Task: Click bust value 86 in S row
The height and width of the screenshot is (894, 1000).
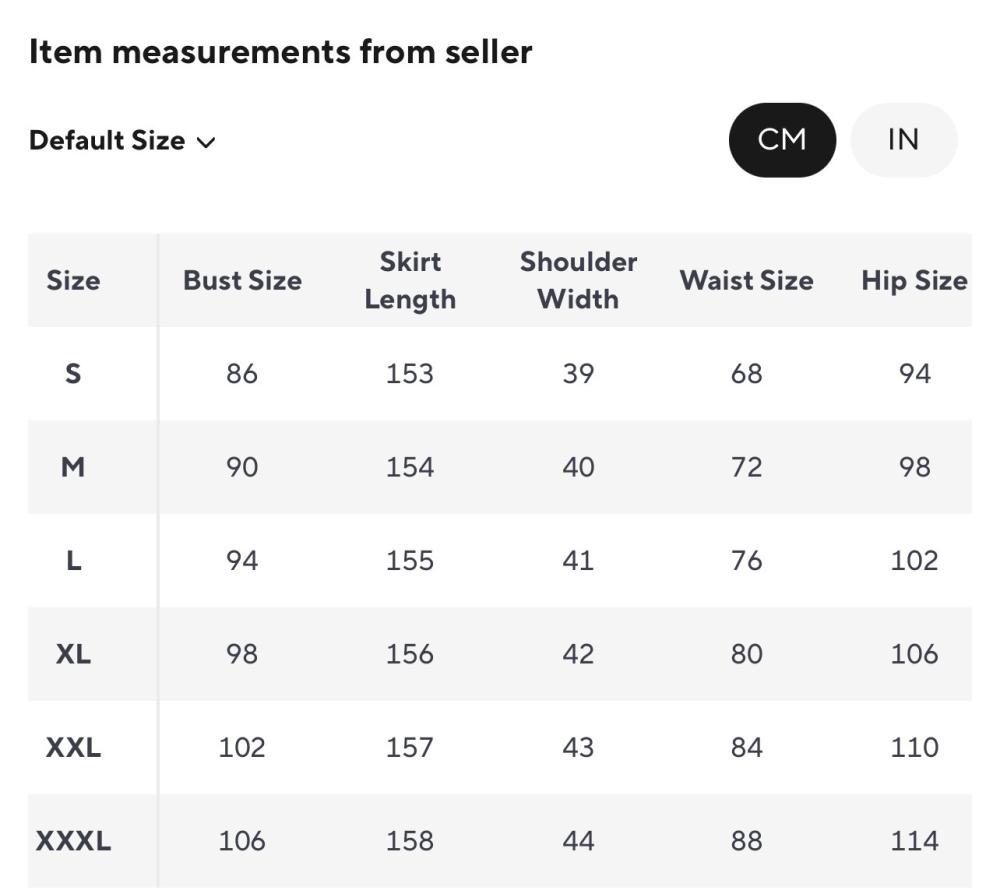Action: click(x=242, y=373)
